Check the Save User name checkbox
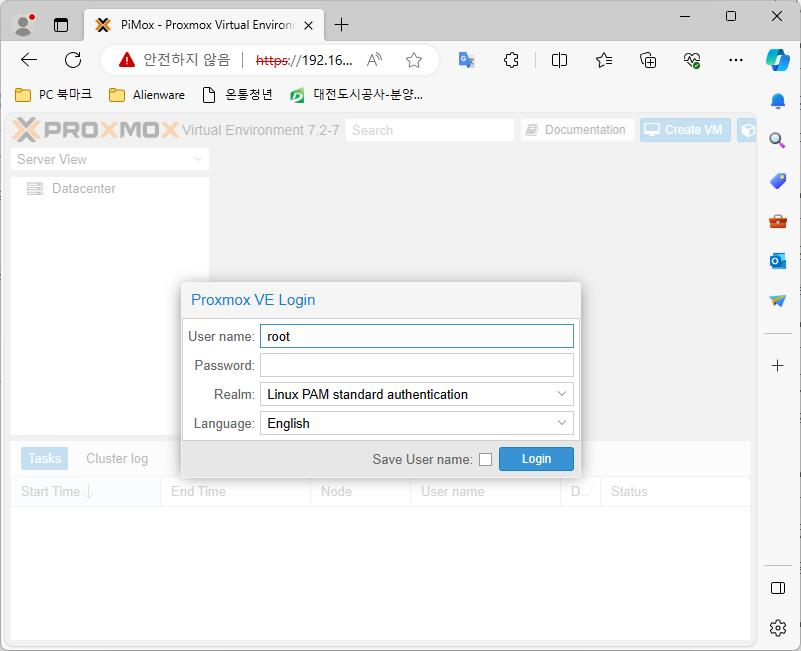801x651 pixels. point(485,459)
